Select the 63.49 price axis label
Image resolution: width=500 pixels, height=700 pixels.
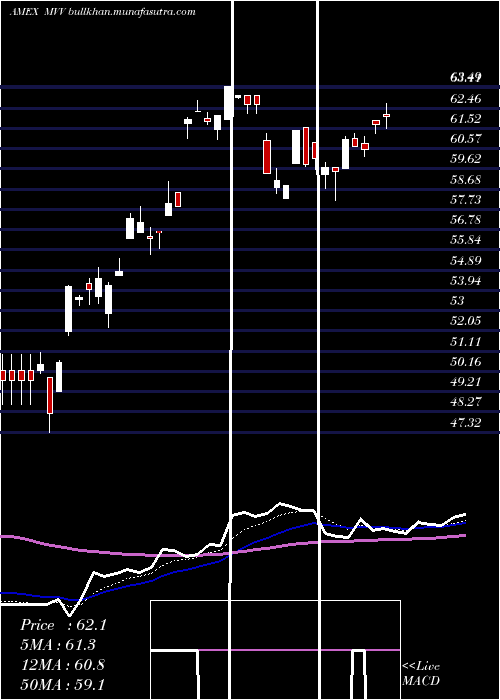point(466,78)
